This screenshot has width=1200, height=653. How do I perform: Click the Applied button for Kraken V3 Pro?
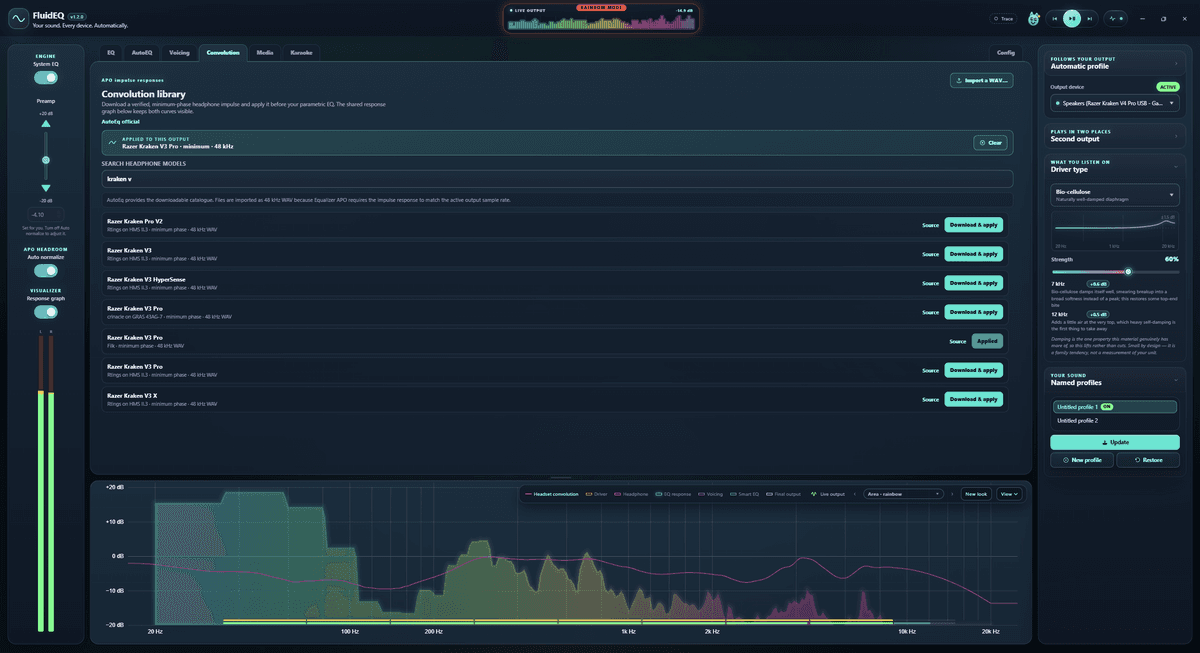pyautogui.click(x=987, y=341)
